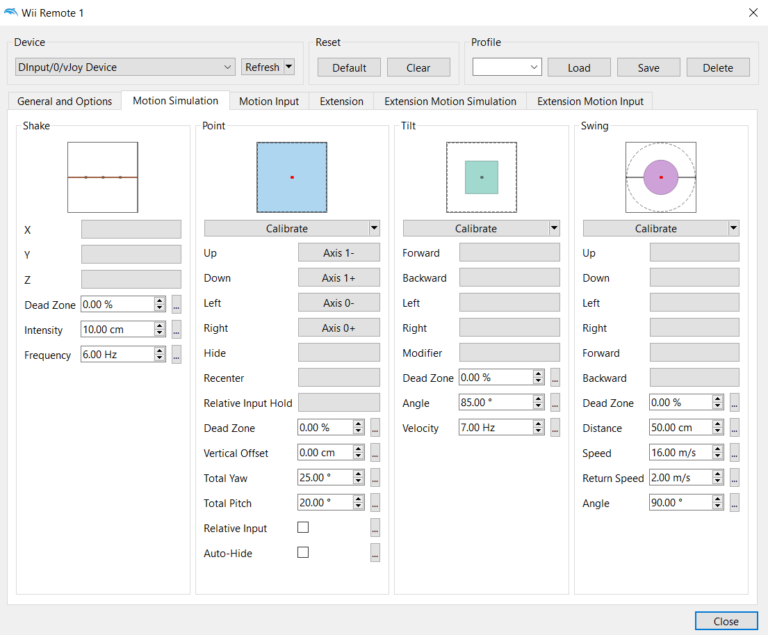Click the Shake Intensity stepper arrows

pos(160,329)
